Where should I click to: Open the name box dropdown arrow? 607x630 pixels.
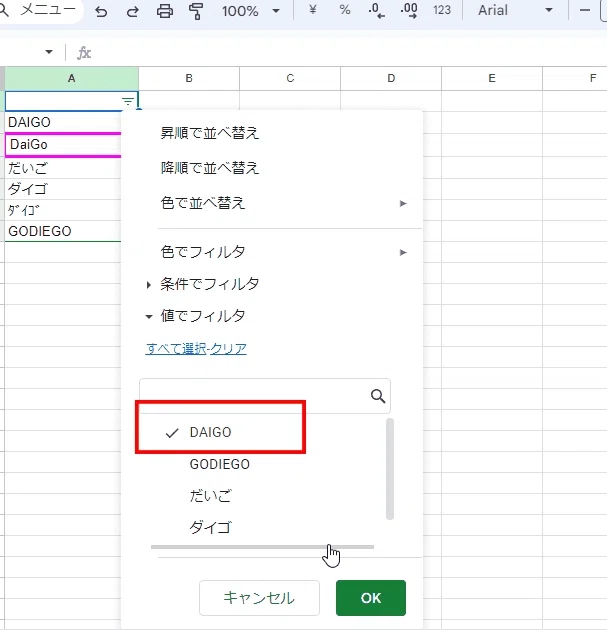click(49, 52)
